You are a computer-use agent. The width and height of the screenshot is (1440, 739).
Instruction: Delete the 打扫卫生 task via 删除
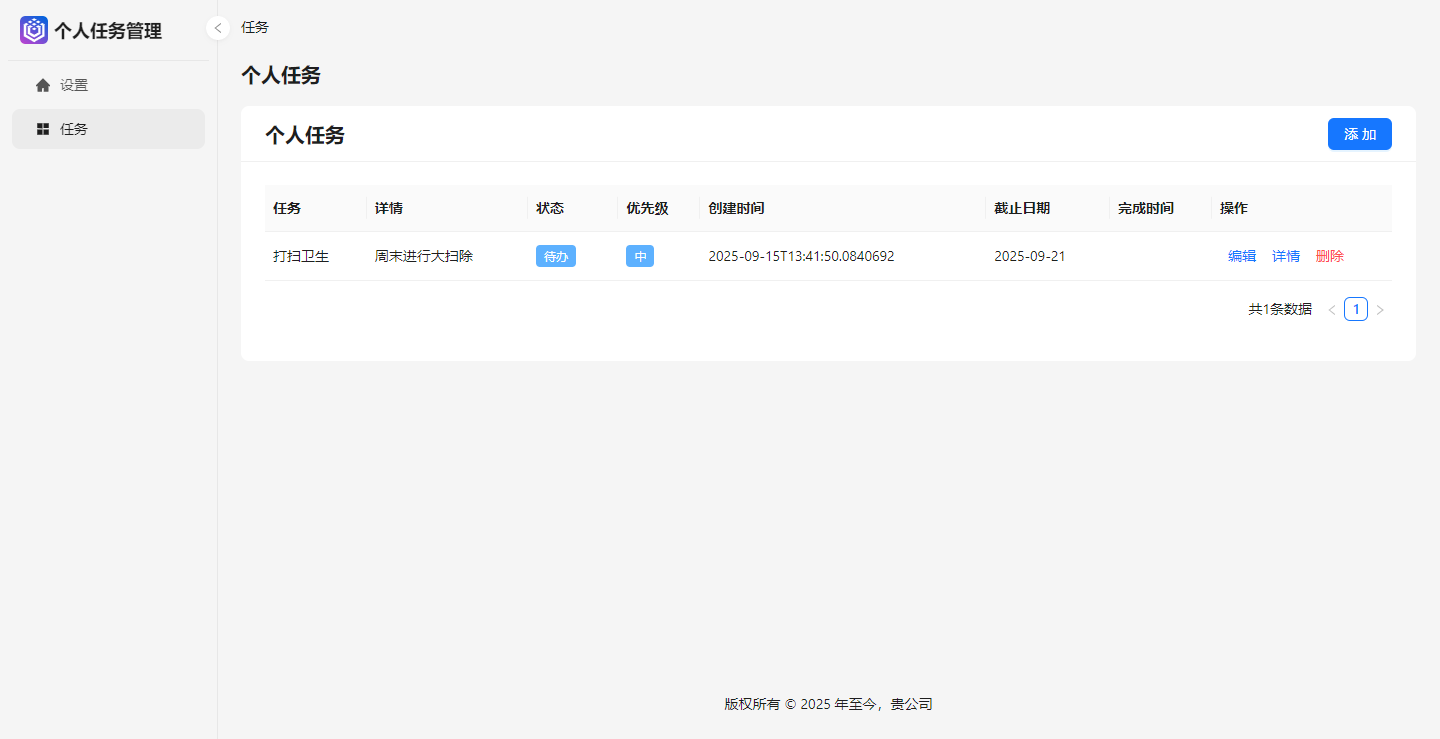(1330, 256)
